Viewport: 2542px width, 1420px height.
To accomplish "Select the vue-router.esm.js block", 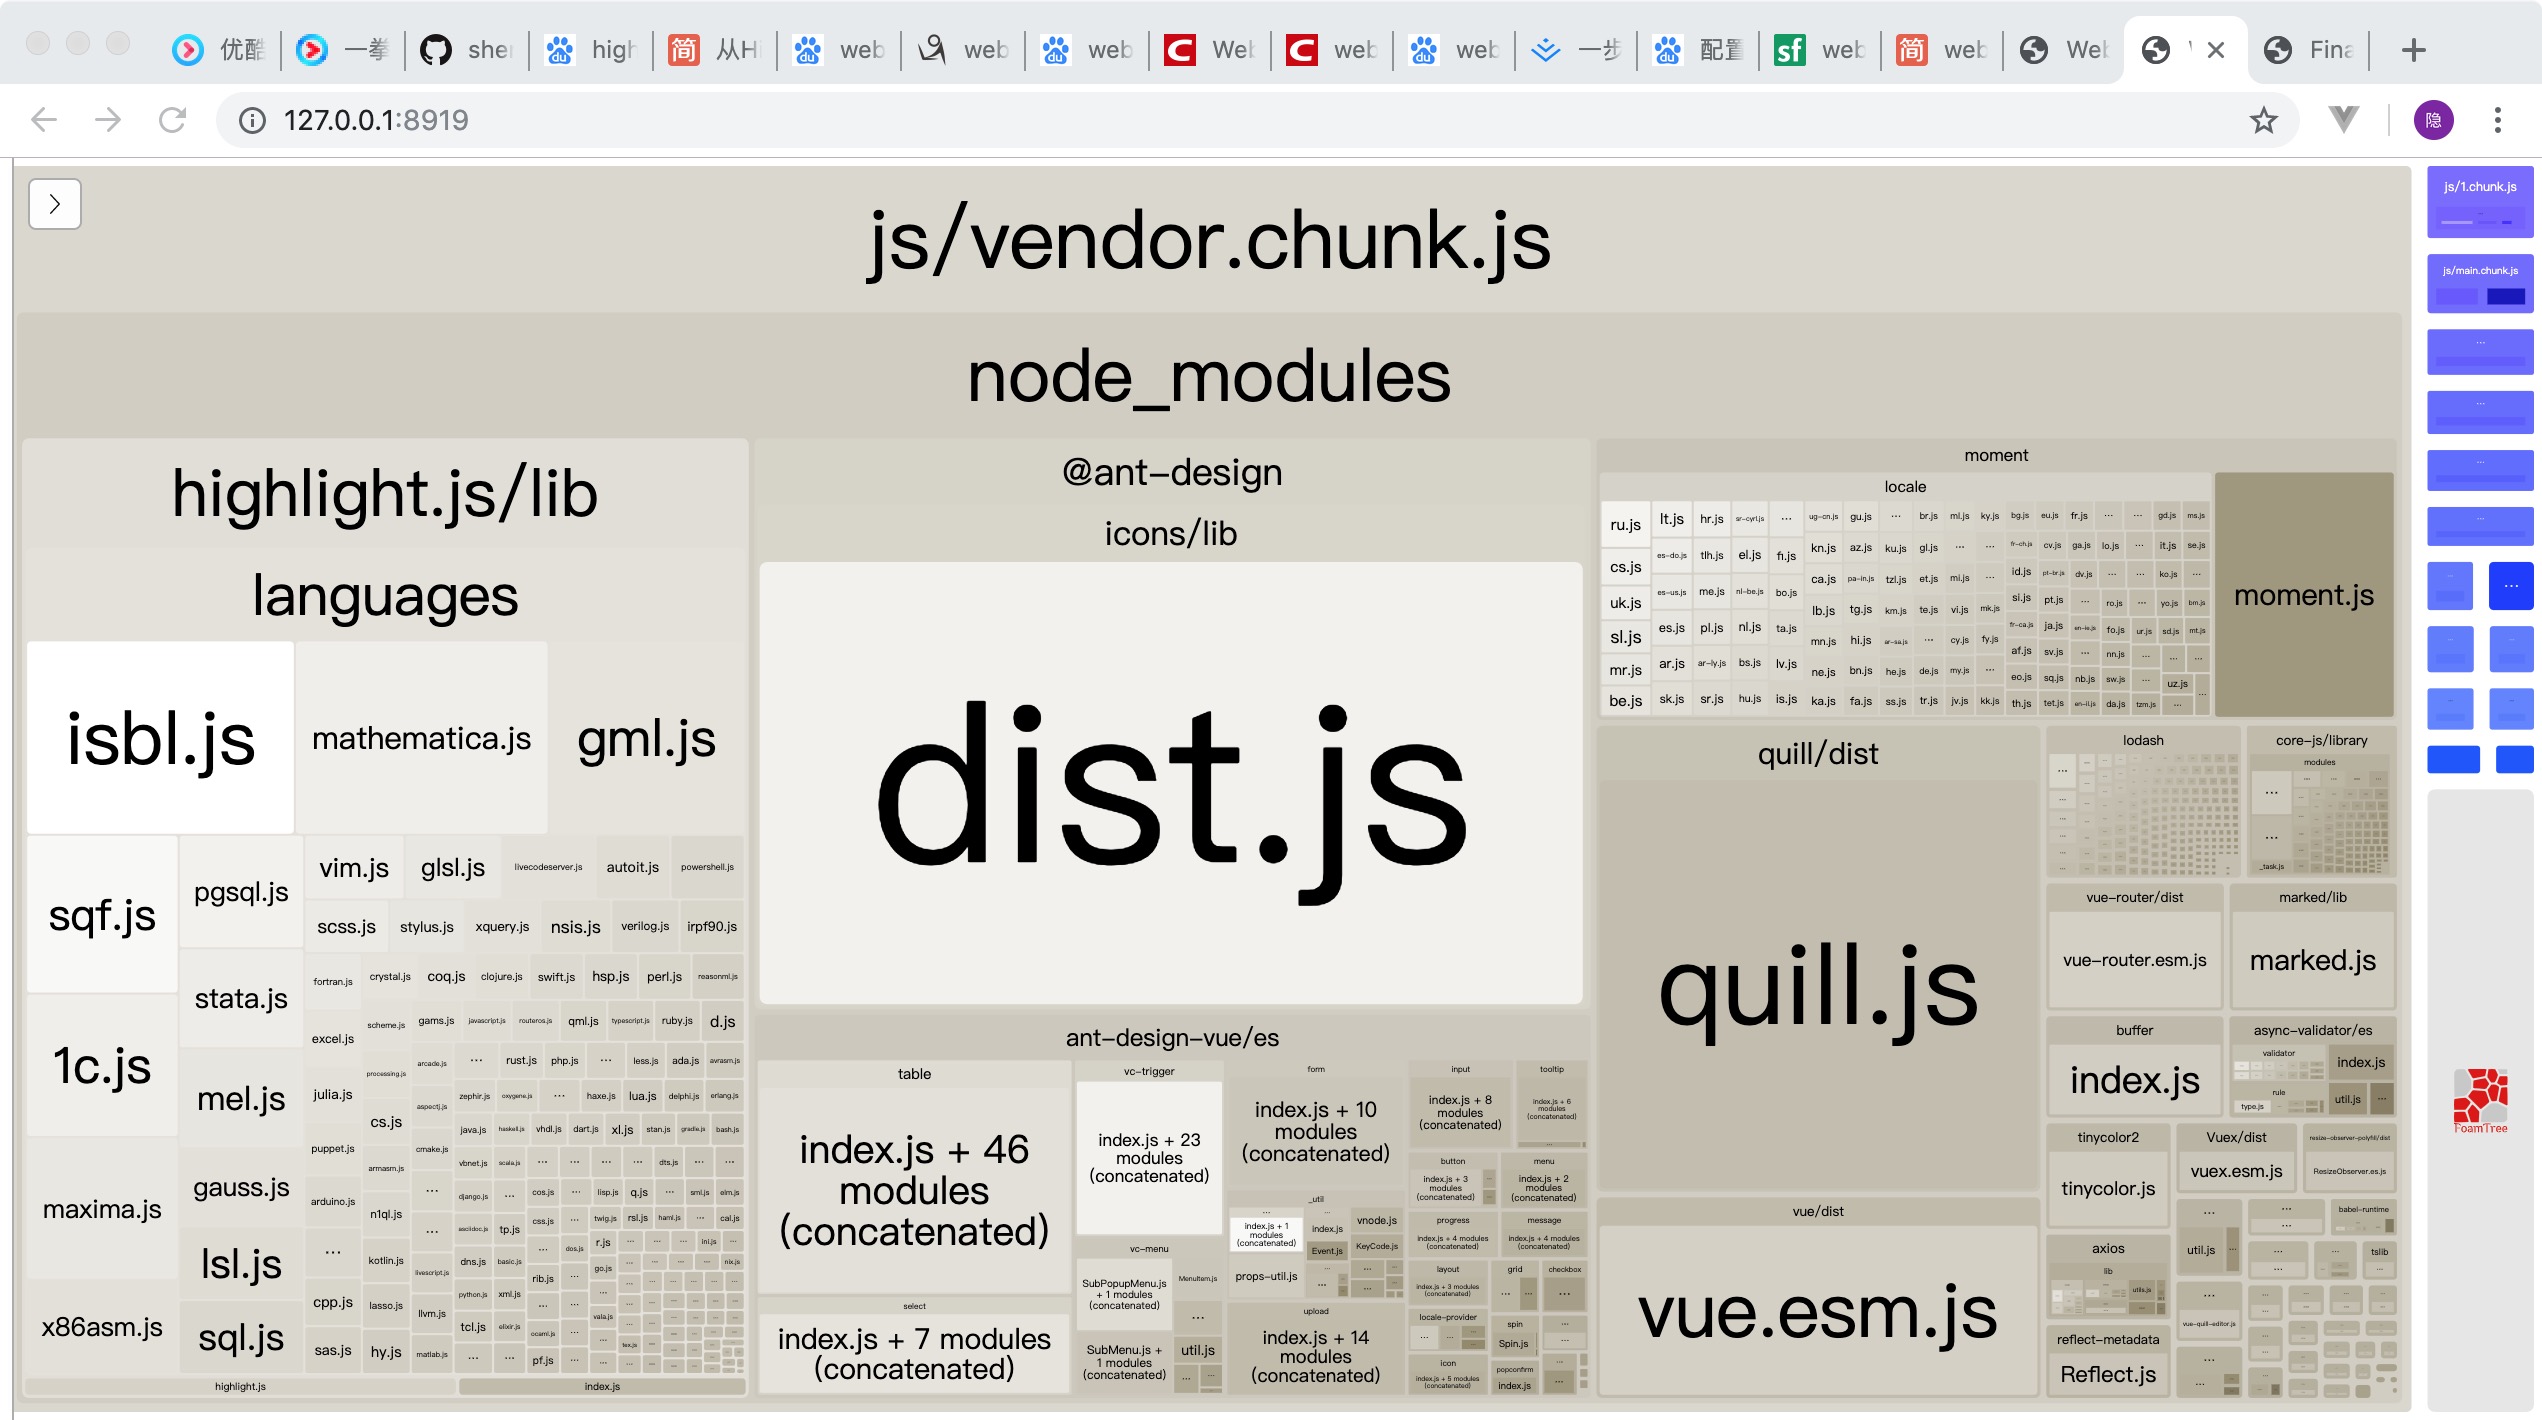I will 2135,960.
